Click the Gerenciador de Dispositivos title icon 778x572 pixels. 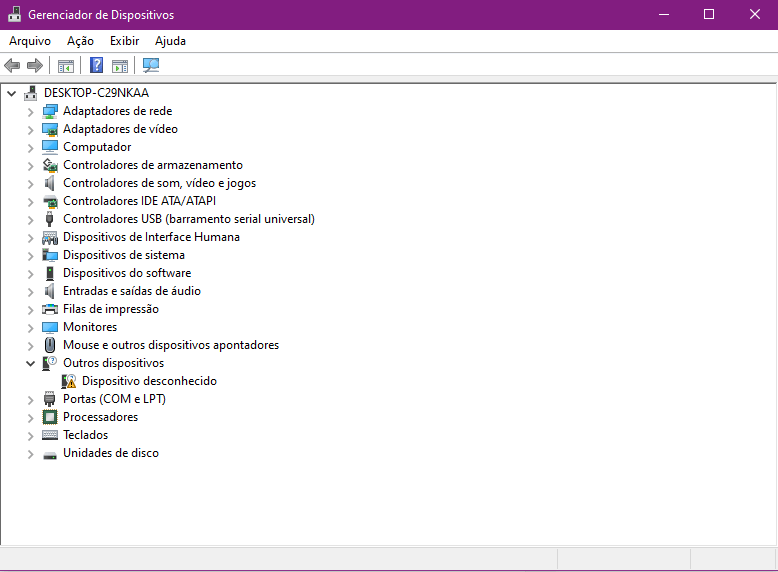pyautogui.click(x=14, y=14)
